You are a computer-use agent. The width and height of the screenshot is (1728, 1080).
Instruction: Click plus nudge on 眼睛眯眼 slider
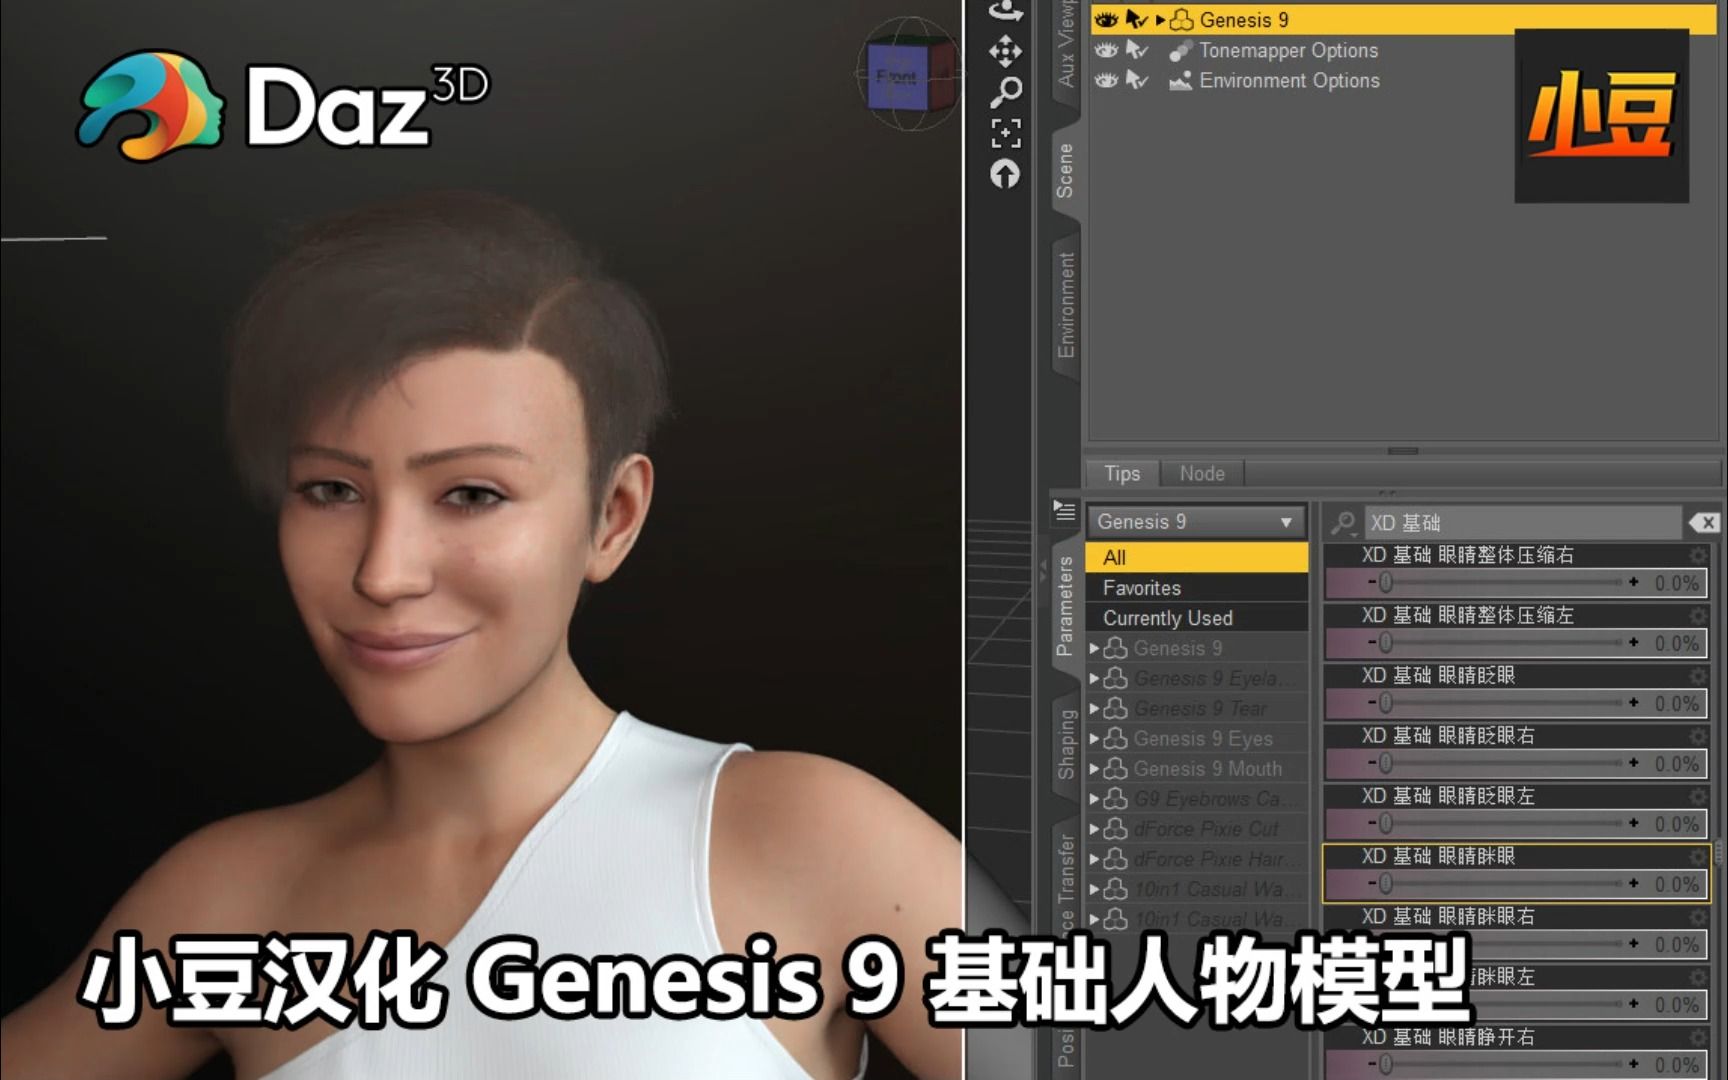click(1633, 884)
